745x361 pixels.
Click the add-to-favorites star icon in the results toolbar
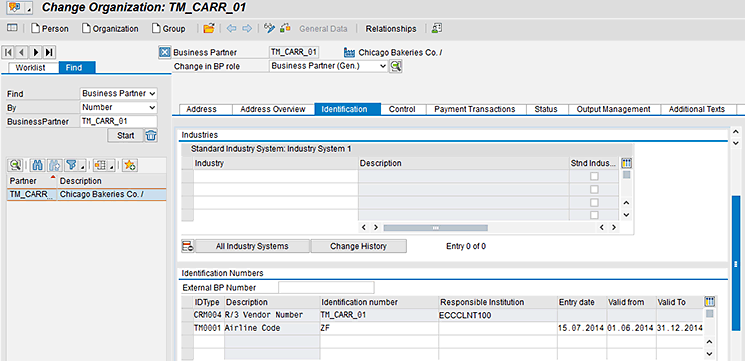129,165
